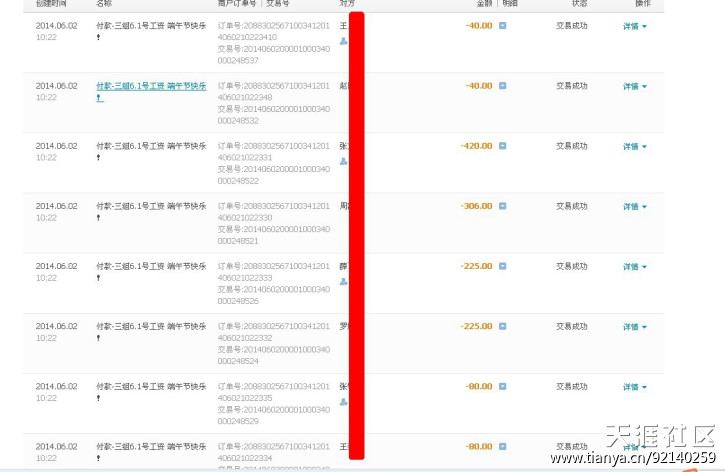Click 付款-三组6.1号工资 name in row 000248526
The image size is (725, 472).
point(151,266)
